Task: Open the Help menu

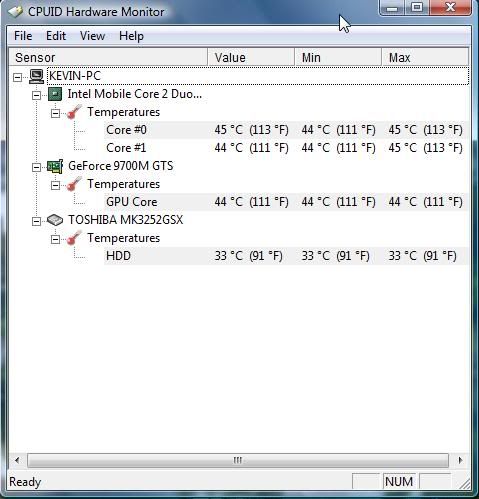Action: [x=131, y=36]
